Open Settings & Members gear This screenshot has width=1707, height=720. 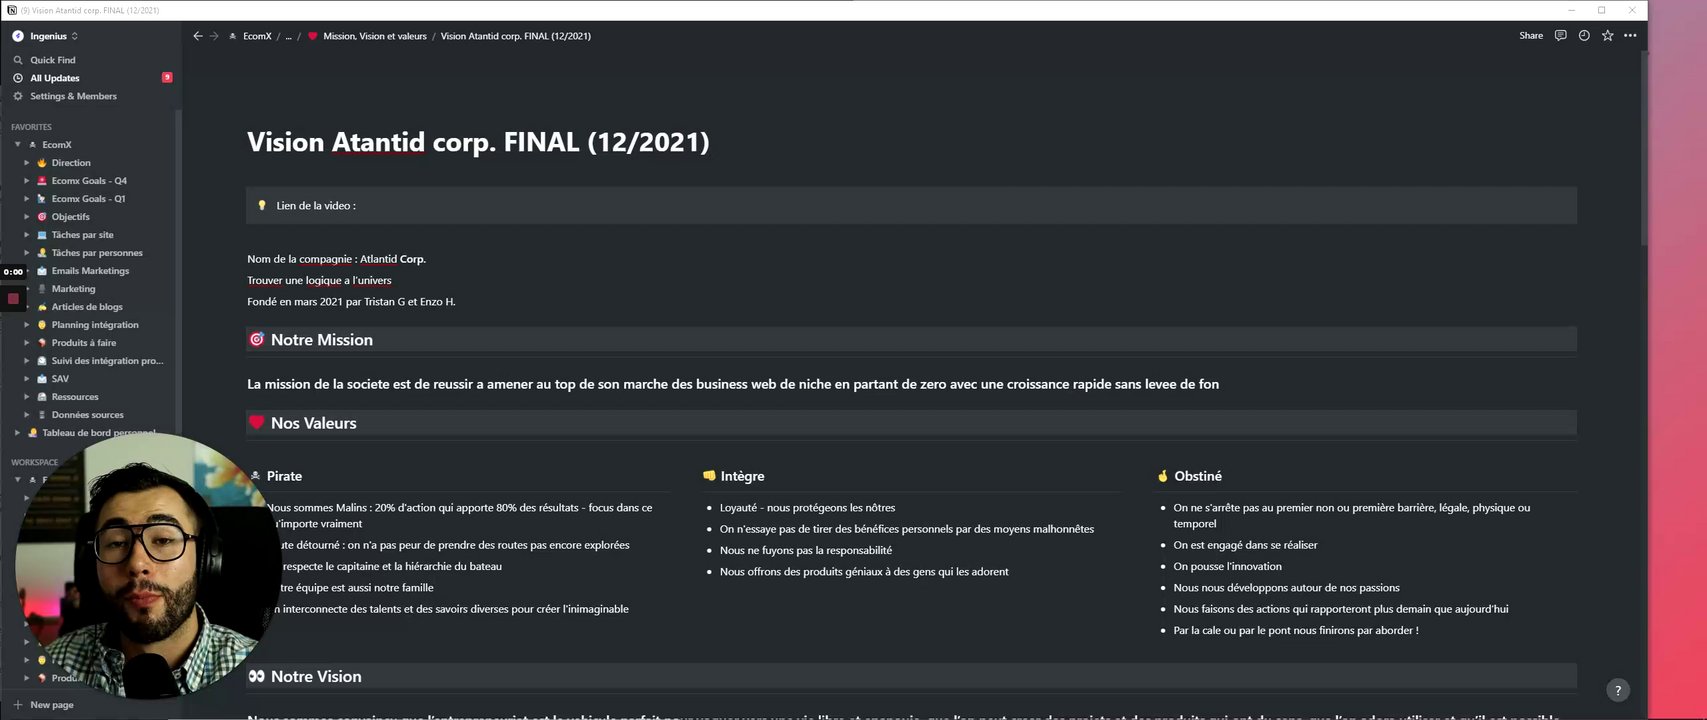[x=18, y=96]
